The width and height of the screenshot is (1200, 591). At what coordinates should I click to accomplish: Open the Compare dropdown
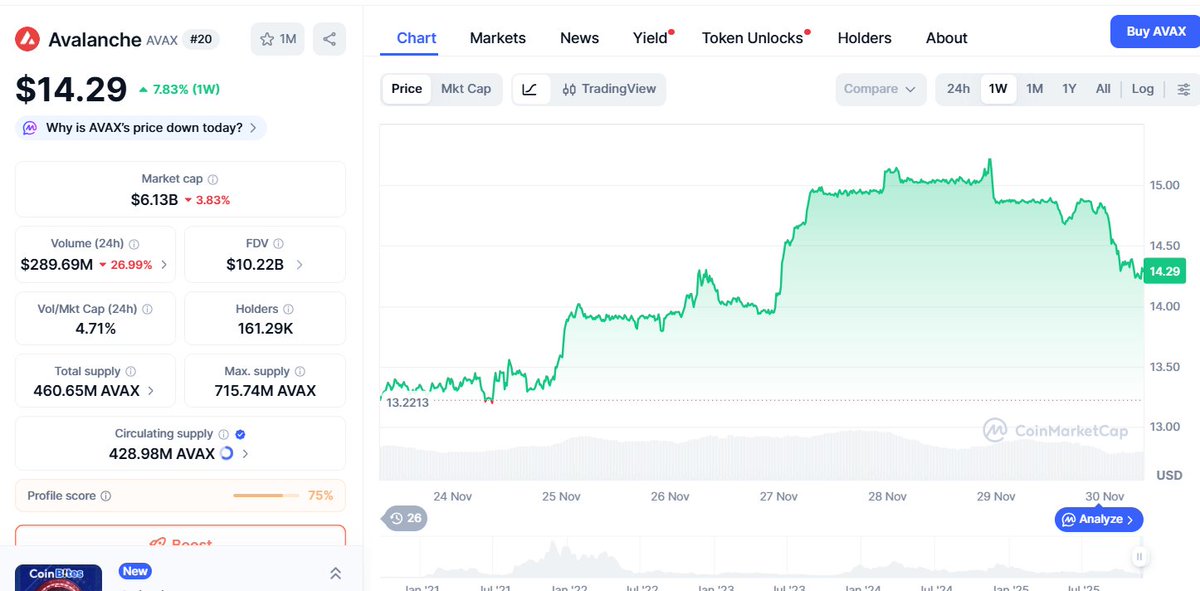[x=879, y=89]
